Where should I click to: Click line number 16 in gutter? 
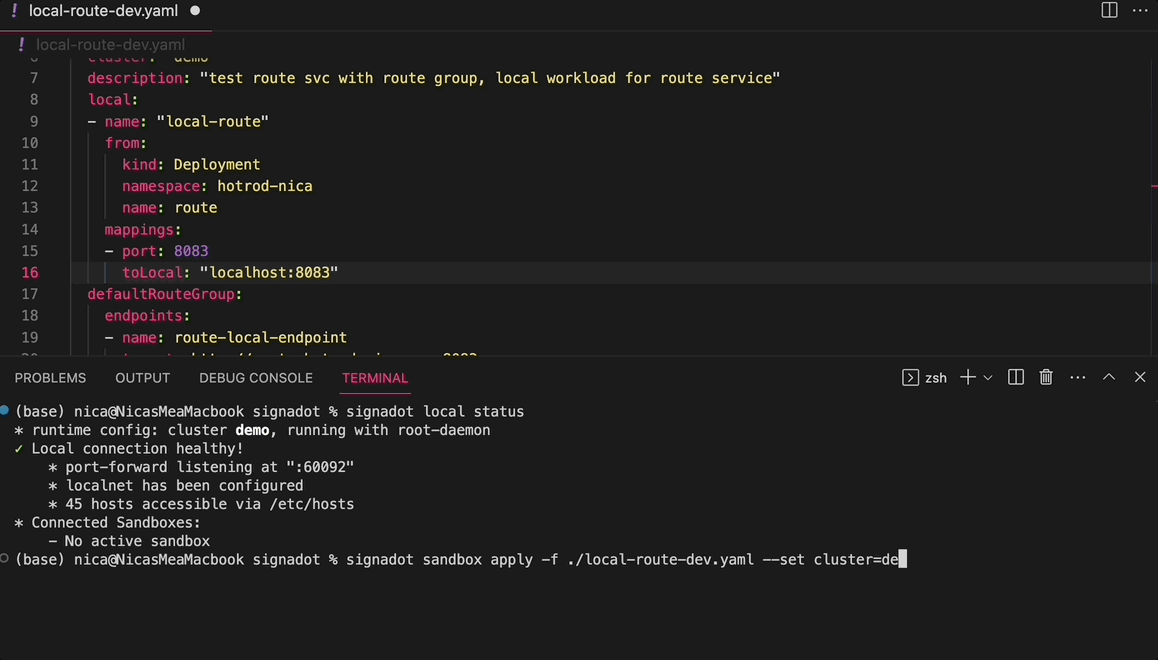coord(30,272)
